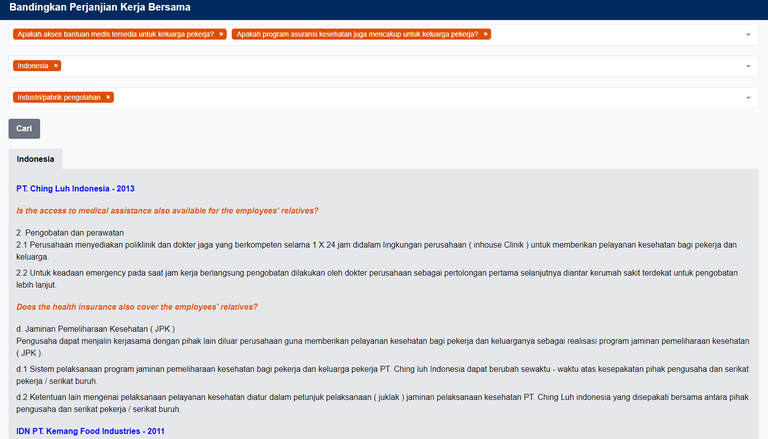The height and width of the screenshot is (439, 768).
Task: Remove the 'Industri/pabrik pengolahan' tag
Action: 108,98
